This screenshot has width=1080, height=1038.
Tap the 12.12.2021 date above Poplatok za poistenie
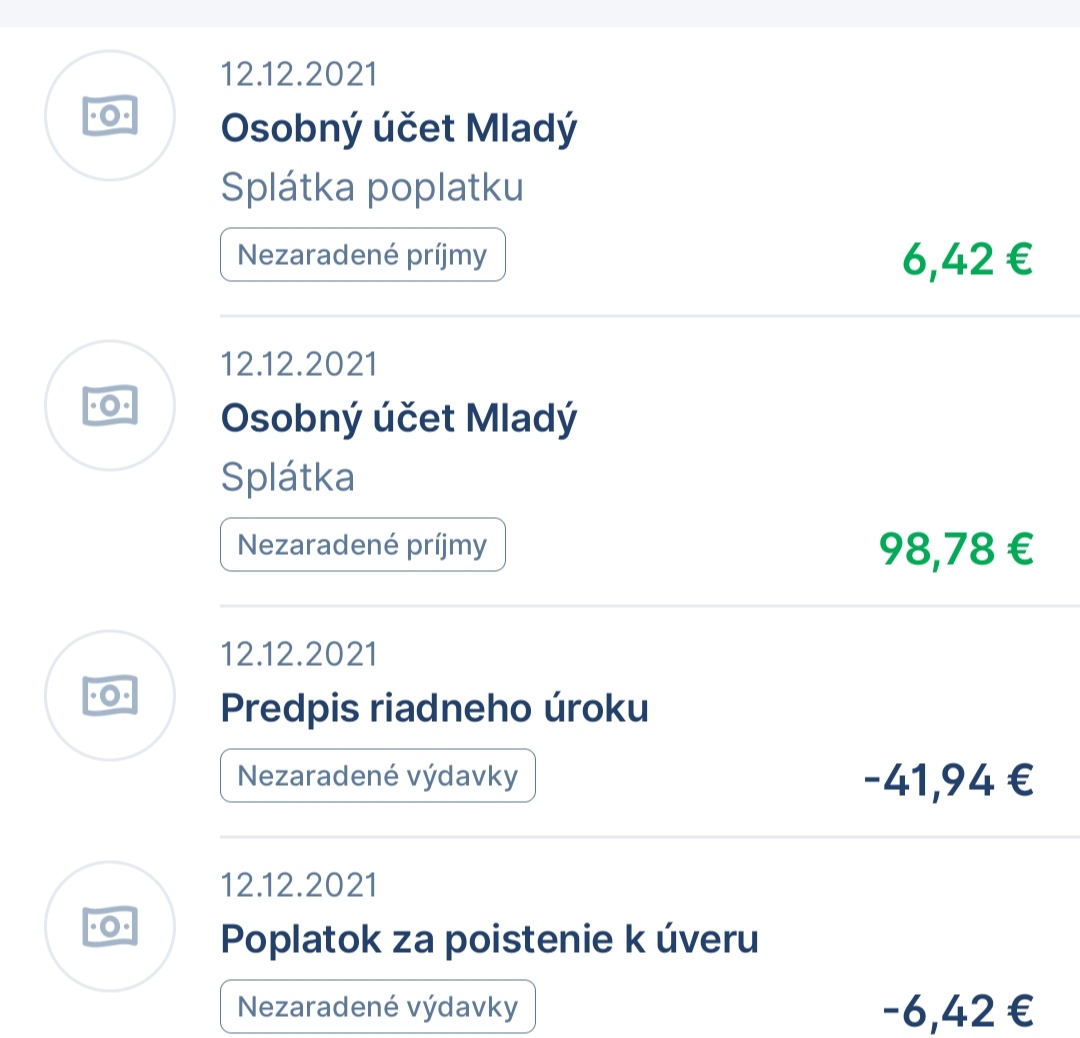299,885
